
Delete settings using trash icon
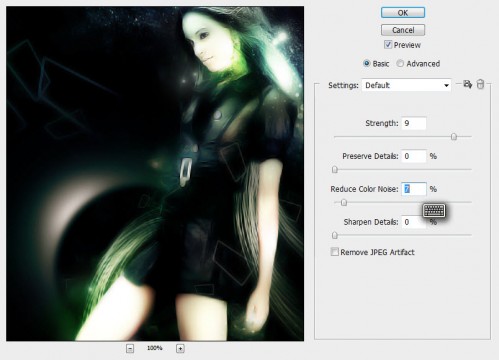click(x=480, y=84)
